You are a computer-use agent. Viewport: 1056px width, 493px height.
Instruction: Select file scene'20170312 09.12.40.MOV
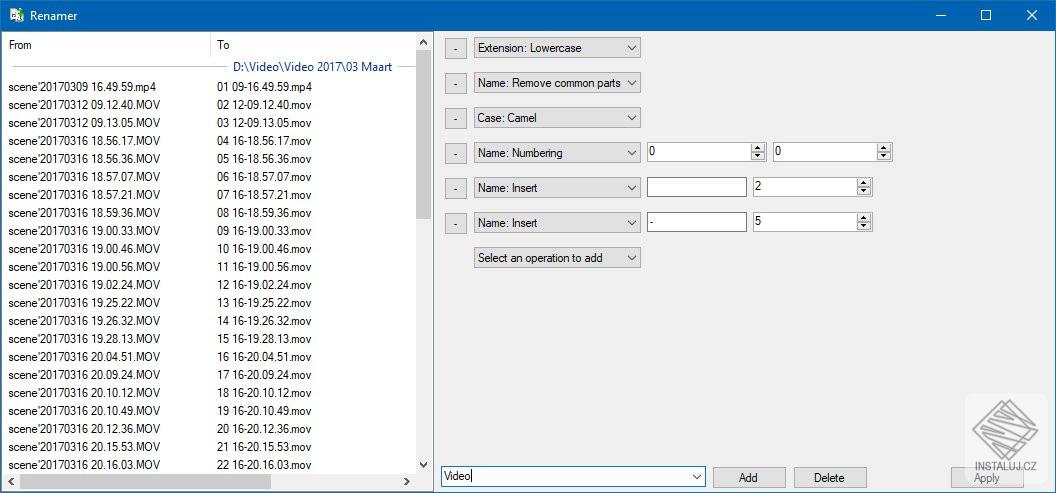click(85, 105)
